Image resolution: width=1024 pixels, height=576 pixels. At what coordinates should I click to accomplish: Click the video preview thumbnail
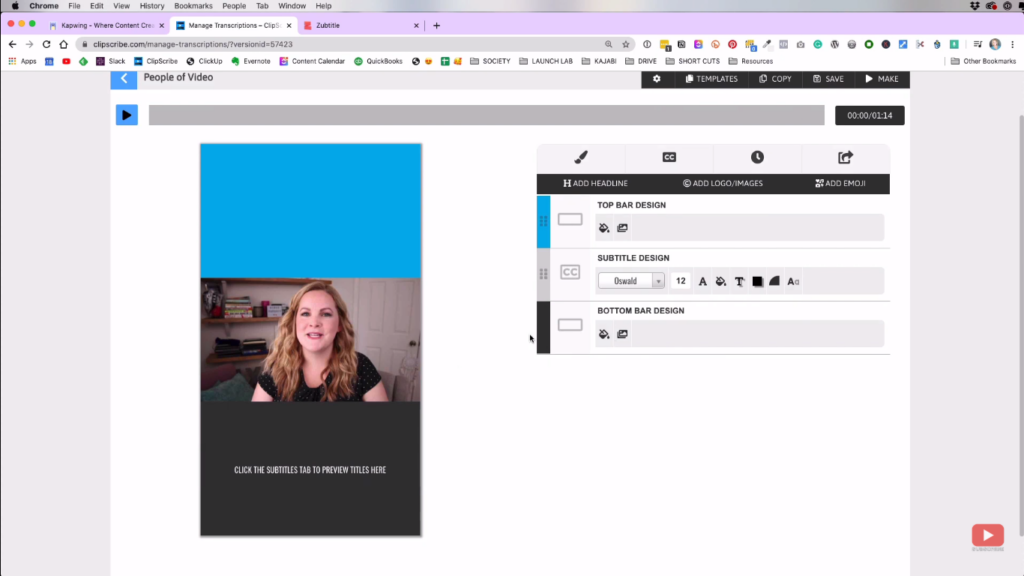pyautogui.click(x=311, y=340)
